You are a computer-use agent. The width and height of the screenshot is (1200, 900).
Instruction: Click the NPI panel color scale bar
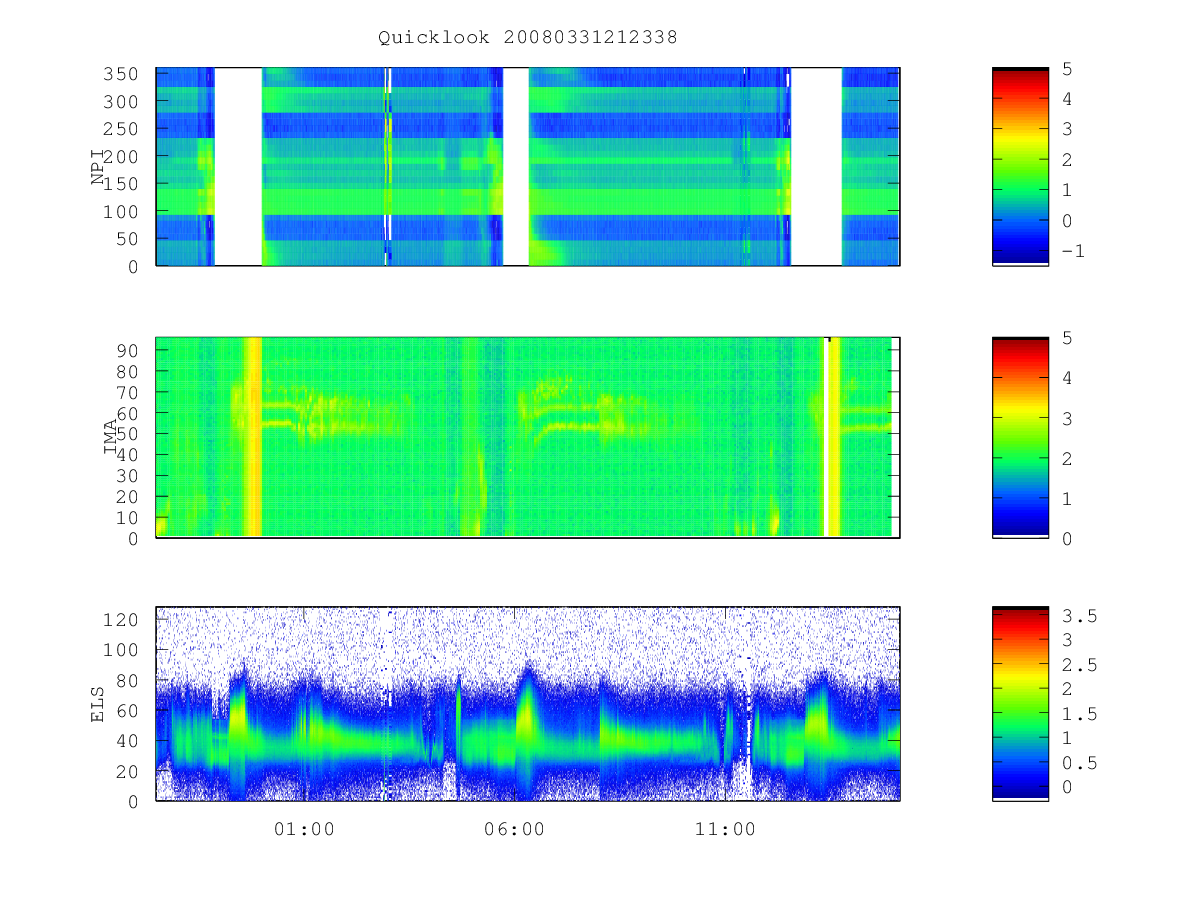pyautogui.click(x=1020, y=166)
